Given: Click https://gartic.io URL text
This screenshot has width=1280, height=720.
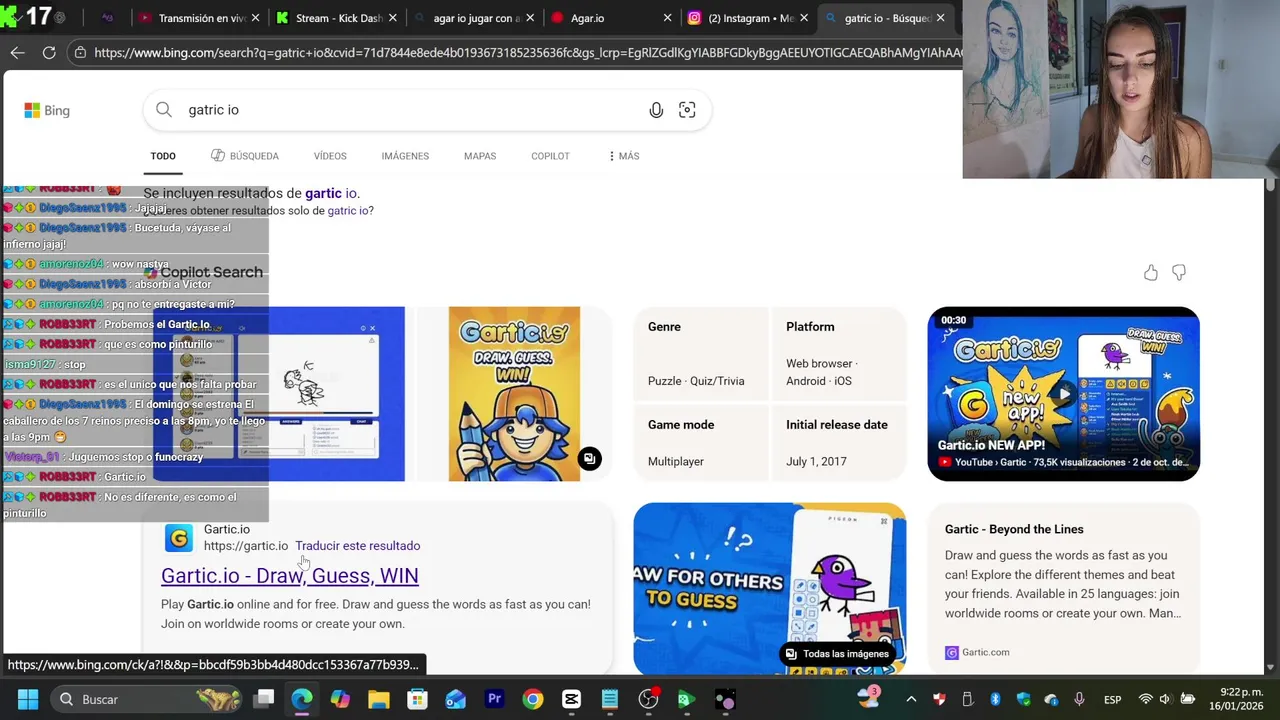Looking at the screenshot, I should pyautogui.click(x=246, y=546).
